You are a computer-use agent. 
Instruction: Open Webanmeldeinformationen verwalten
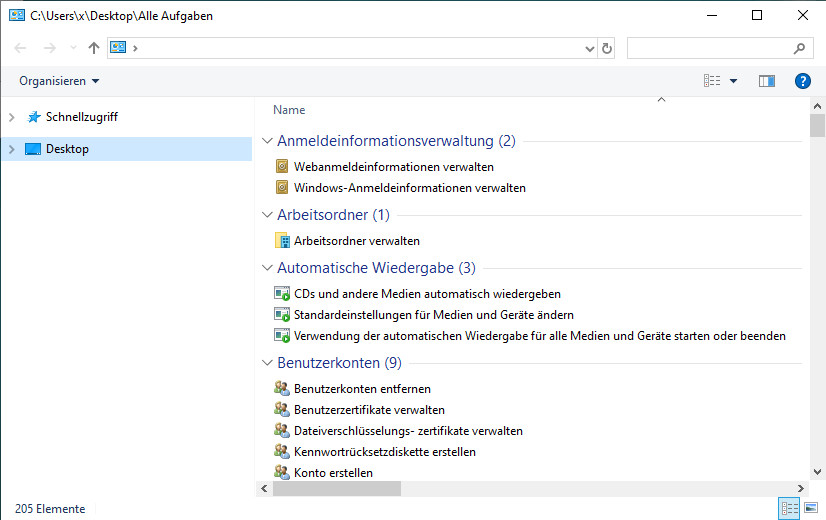(393, 167)
